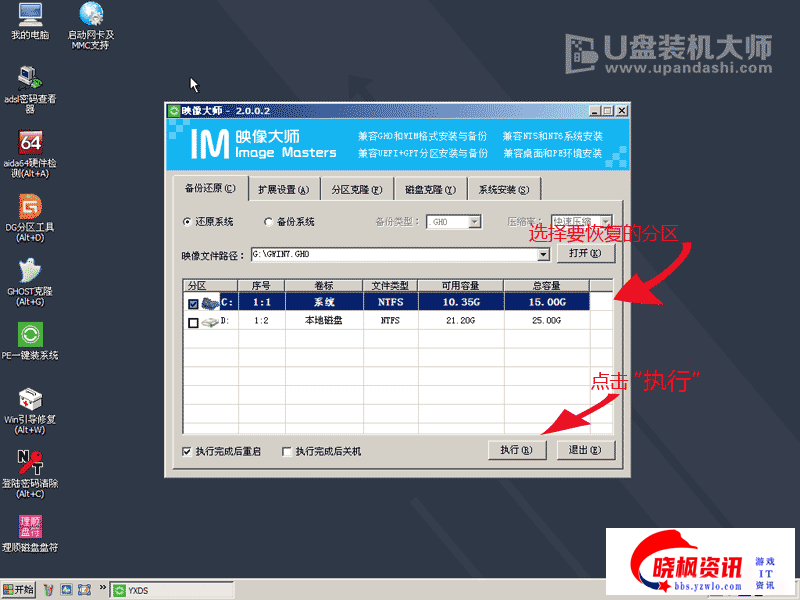Switch to the 扩展设置 tab
This screenshot has height=600, width=800.
coord(283,189)
